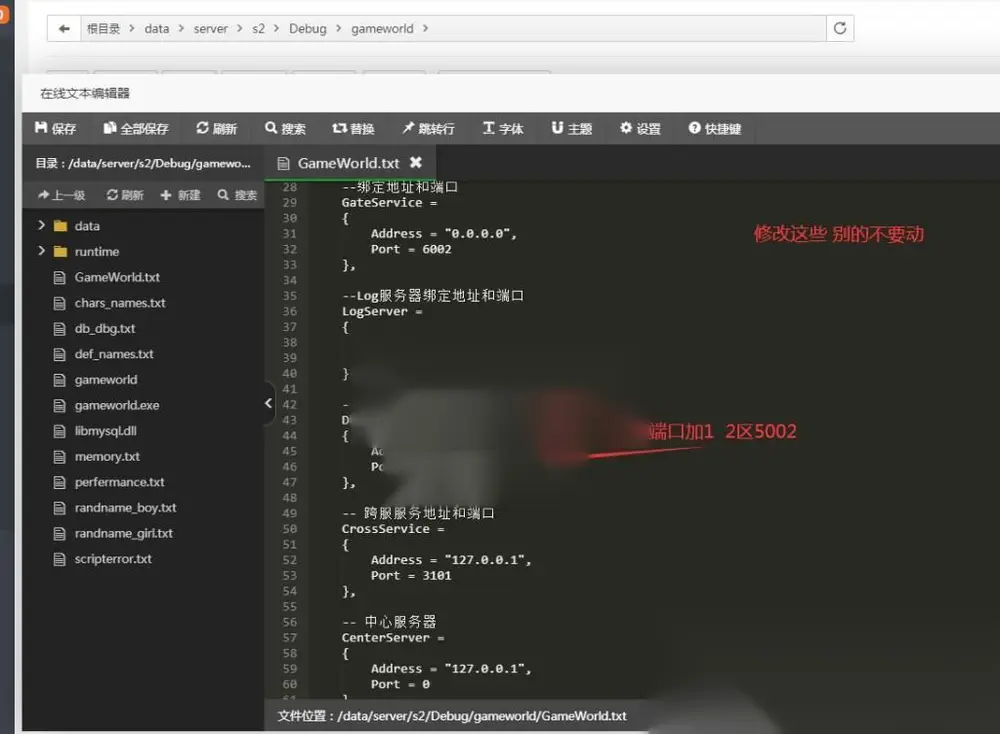Click the file icon next to memory.txt
Image resolution: width=1000 pixels, height=734 pixels.
[59, 457]
